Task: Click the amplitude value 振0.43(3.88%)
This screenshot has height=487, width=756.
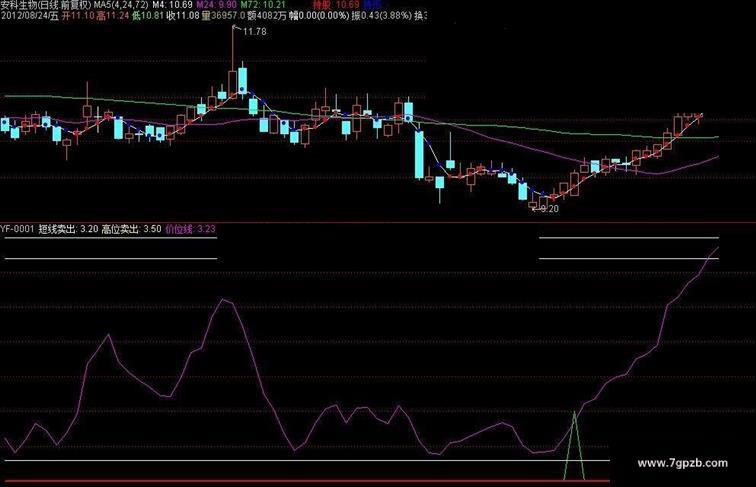Action: click(381, 16)
